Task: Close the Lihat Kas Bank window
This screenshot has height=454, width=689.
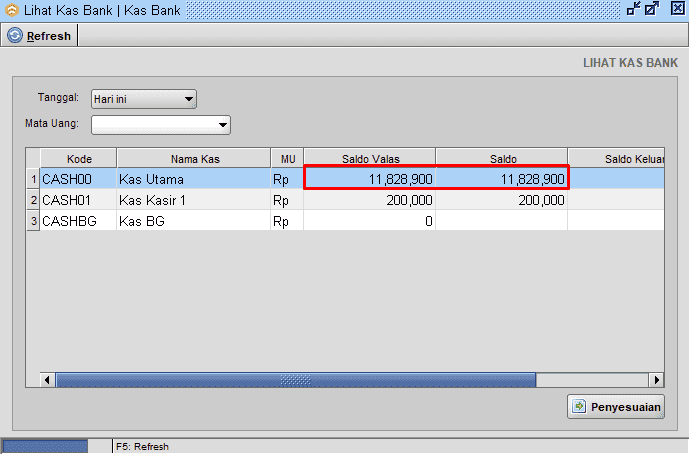Action: pyautogui.click(x=677, y=8)
